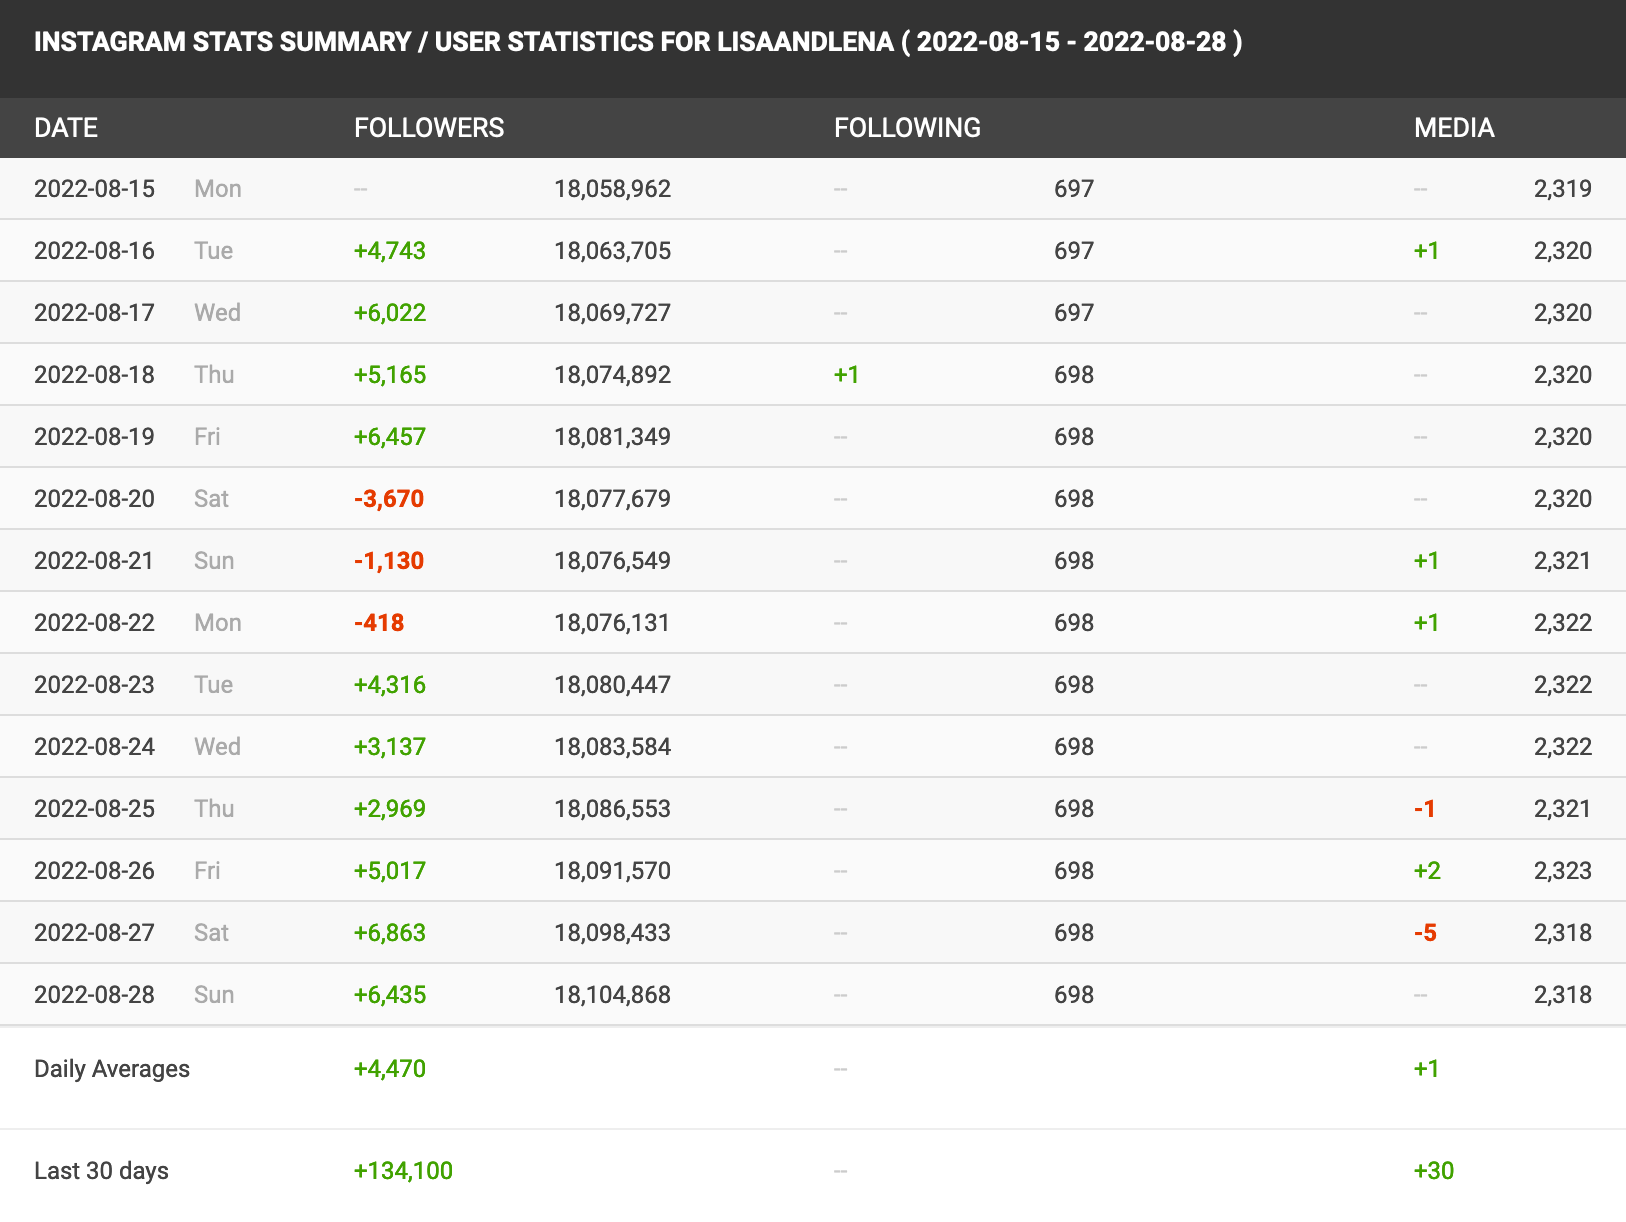This screenshot has width=1626, height=1222.
Task: Click follower total 18,076,131
Action: pyautogui.click(x=613, y=623)
